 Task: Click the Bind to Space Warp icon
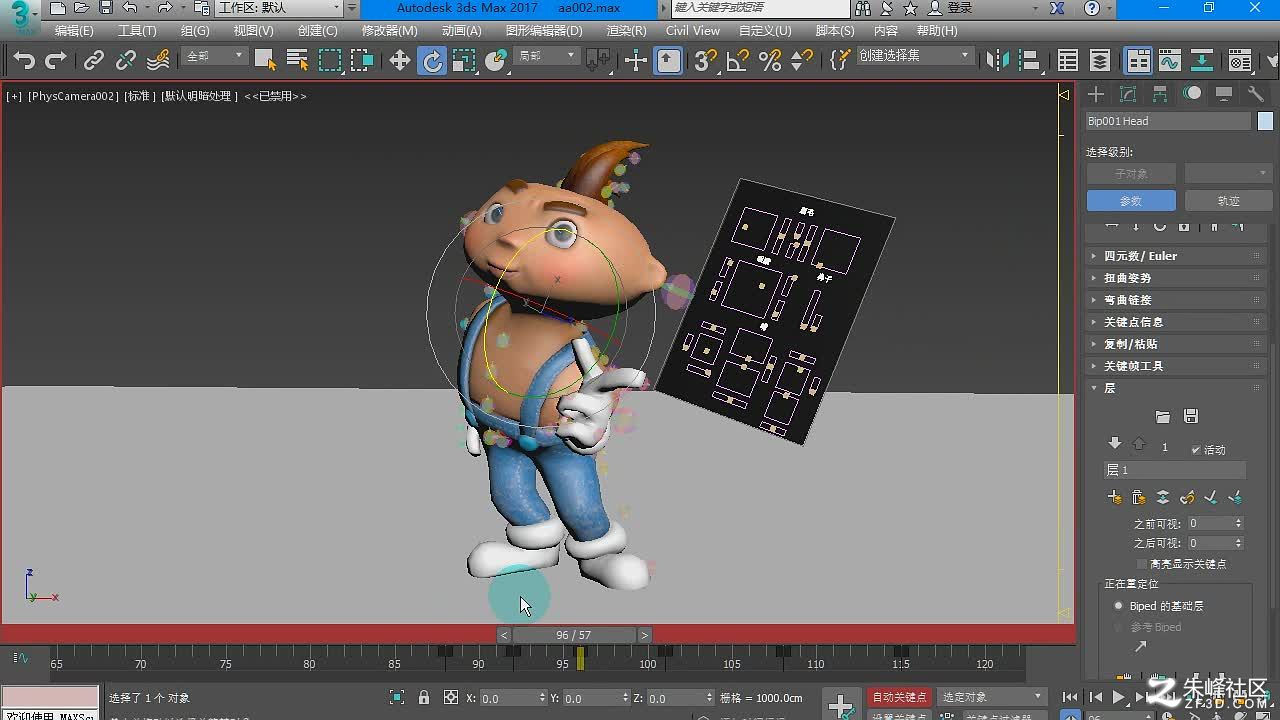coord(158,61)
